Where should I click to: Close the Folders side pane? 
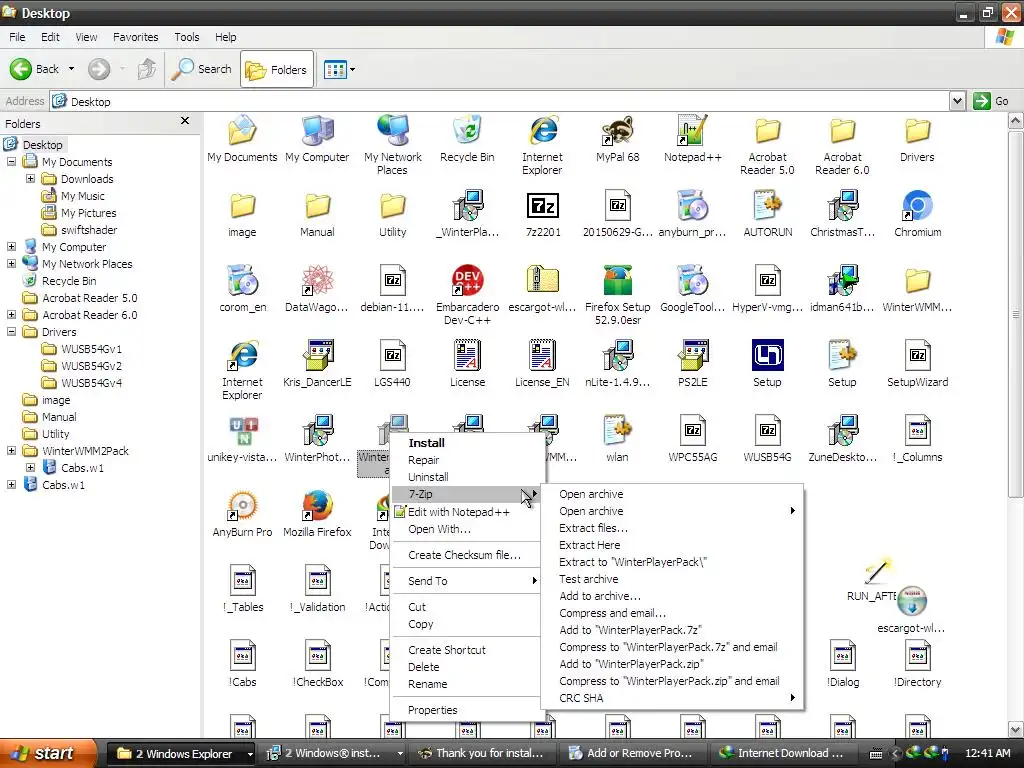tap(185, 121)
